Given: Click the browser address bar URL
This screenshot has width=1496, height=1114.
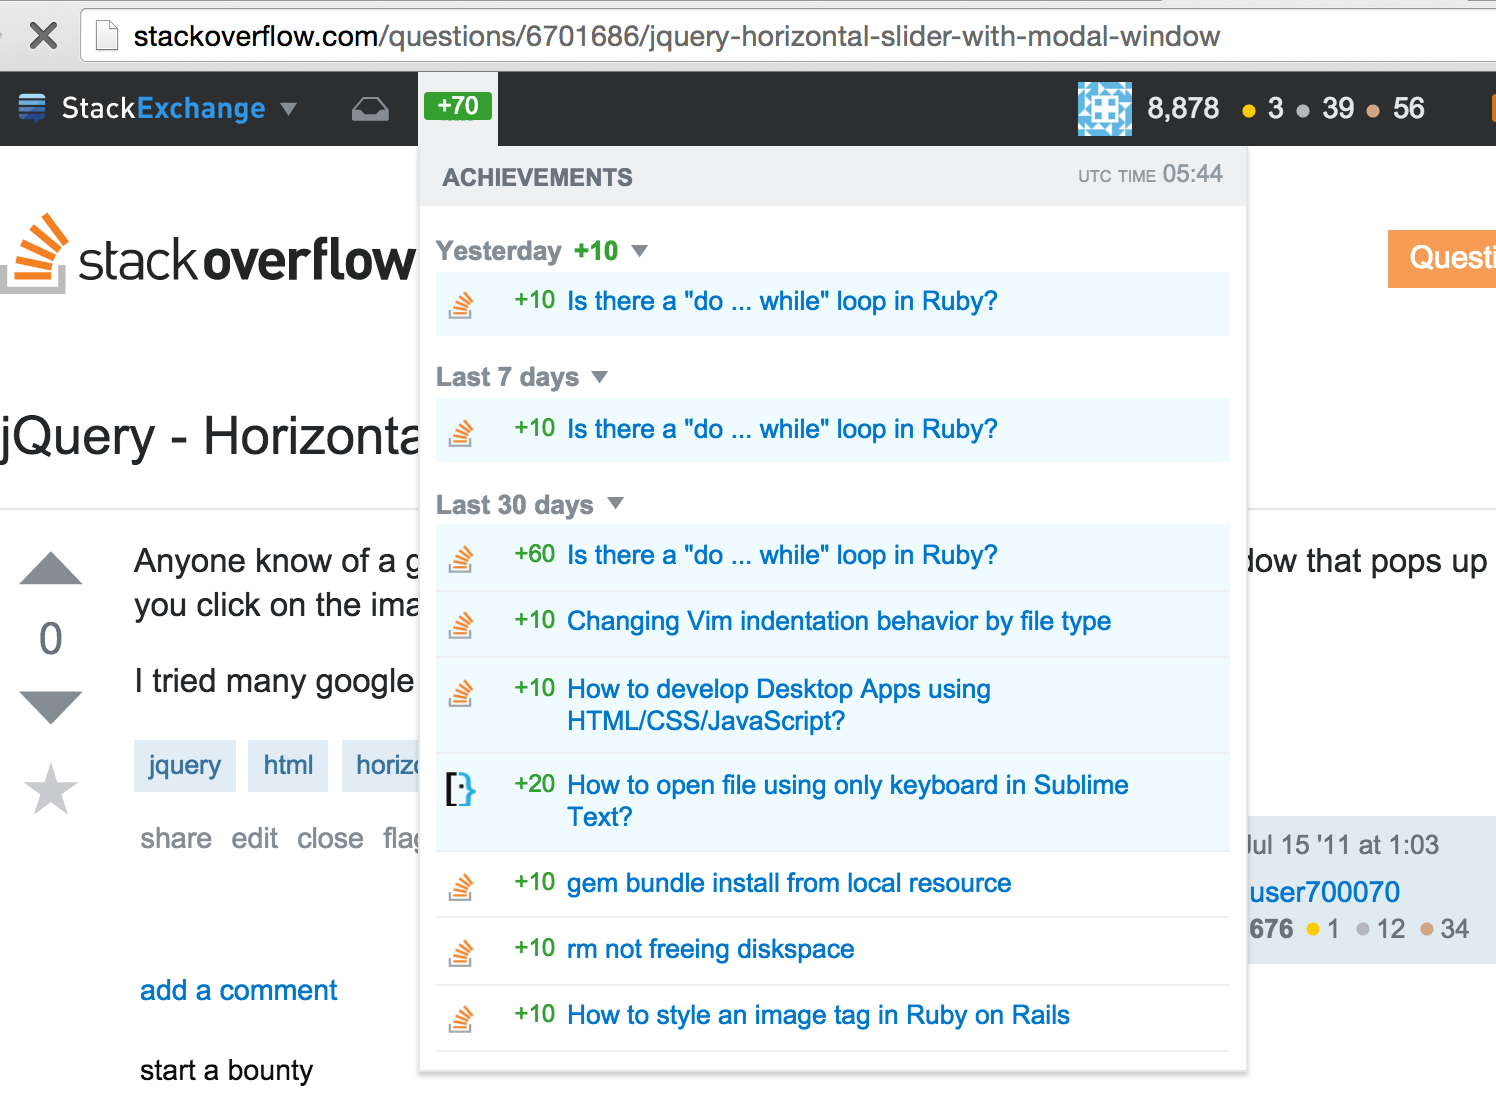Looking at the screenshot, I should 676,37.
